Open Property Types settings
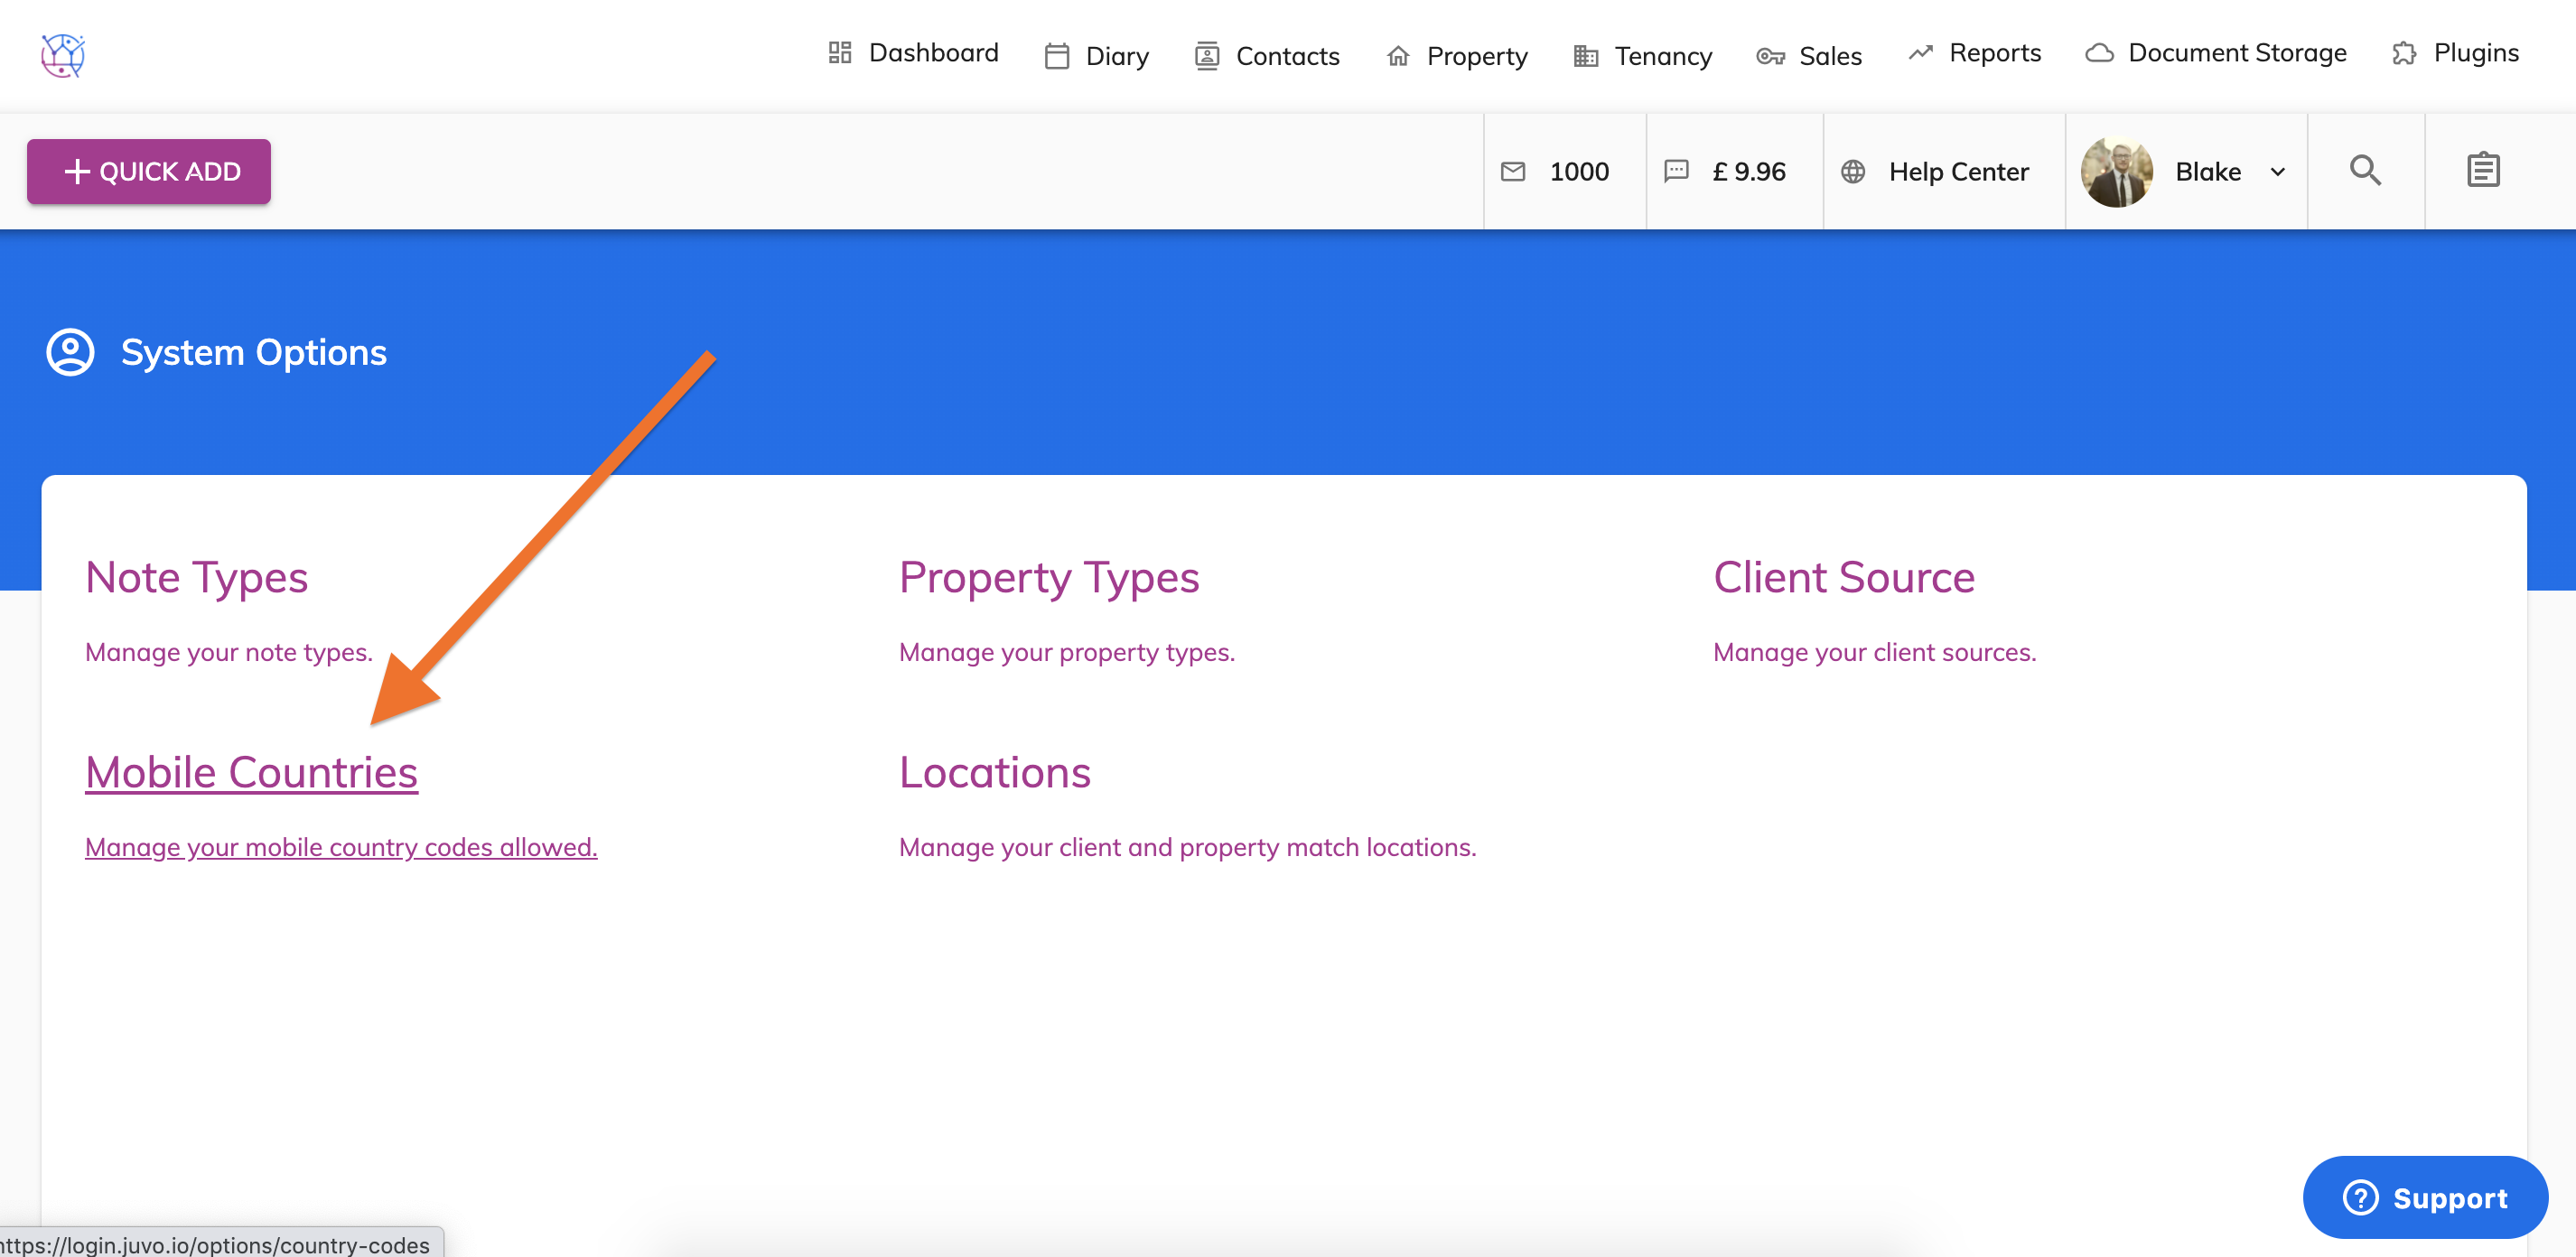 click(x=1048, y=577)
